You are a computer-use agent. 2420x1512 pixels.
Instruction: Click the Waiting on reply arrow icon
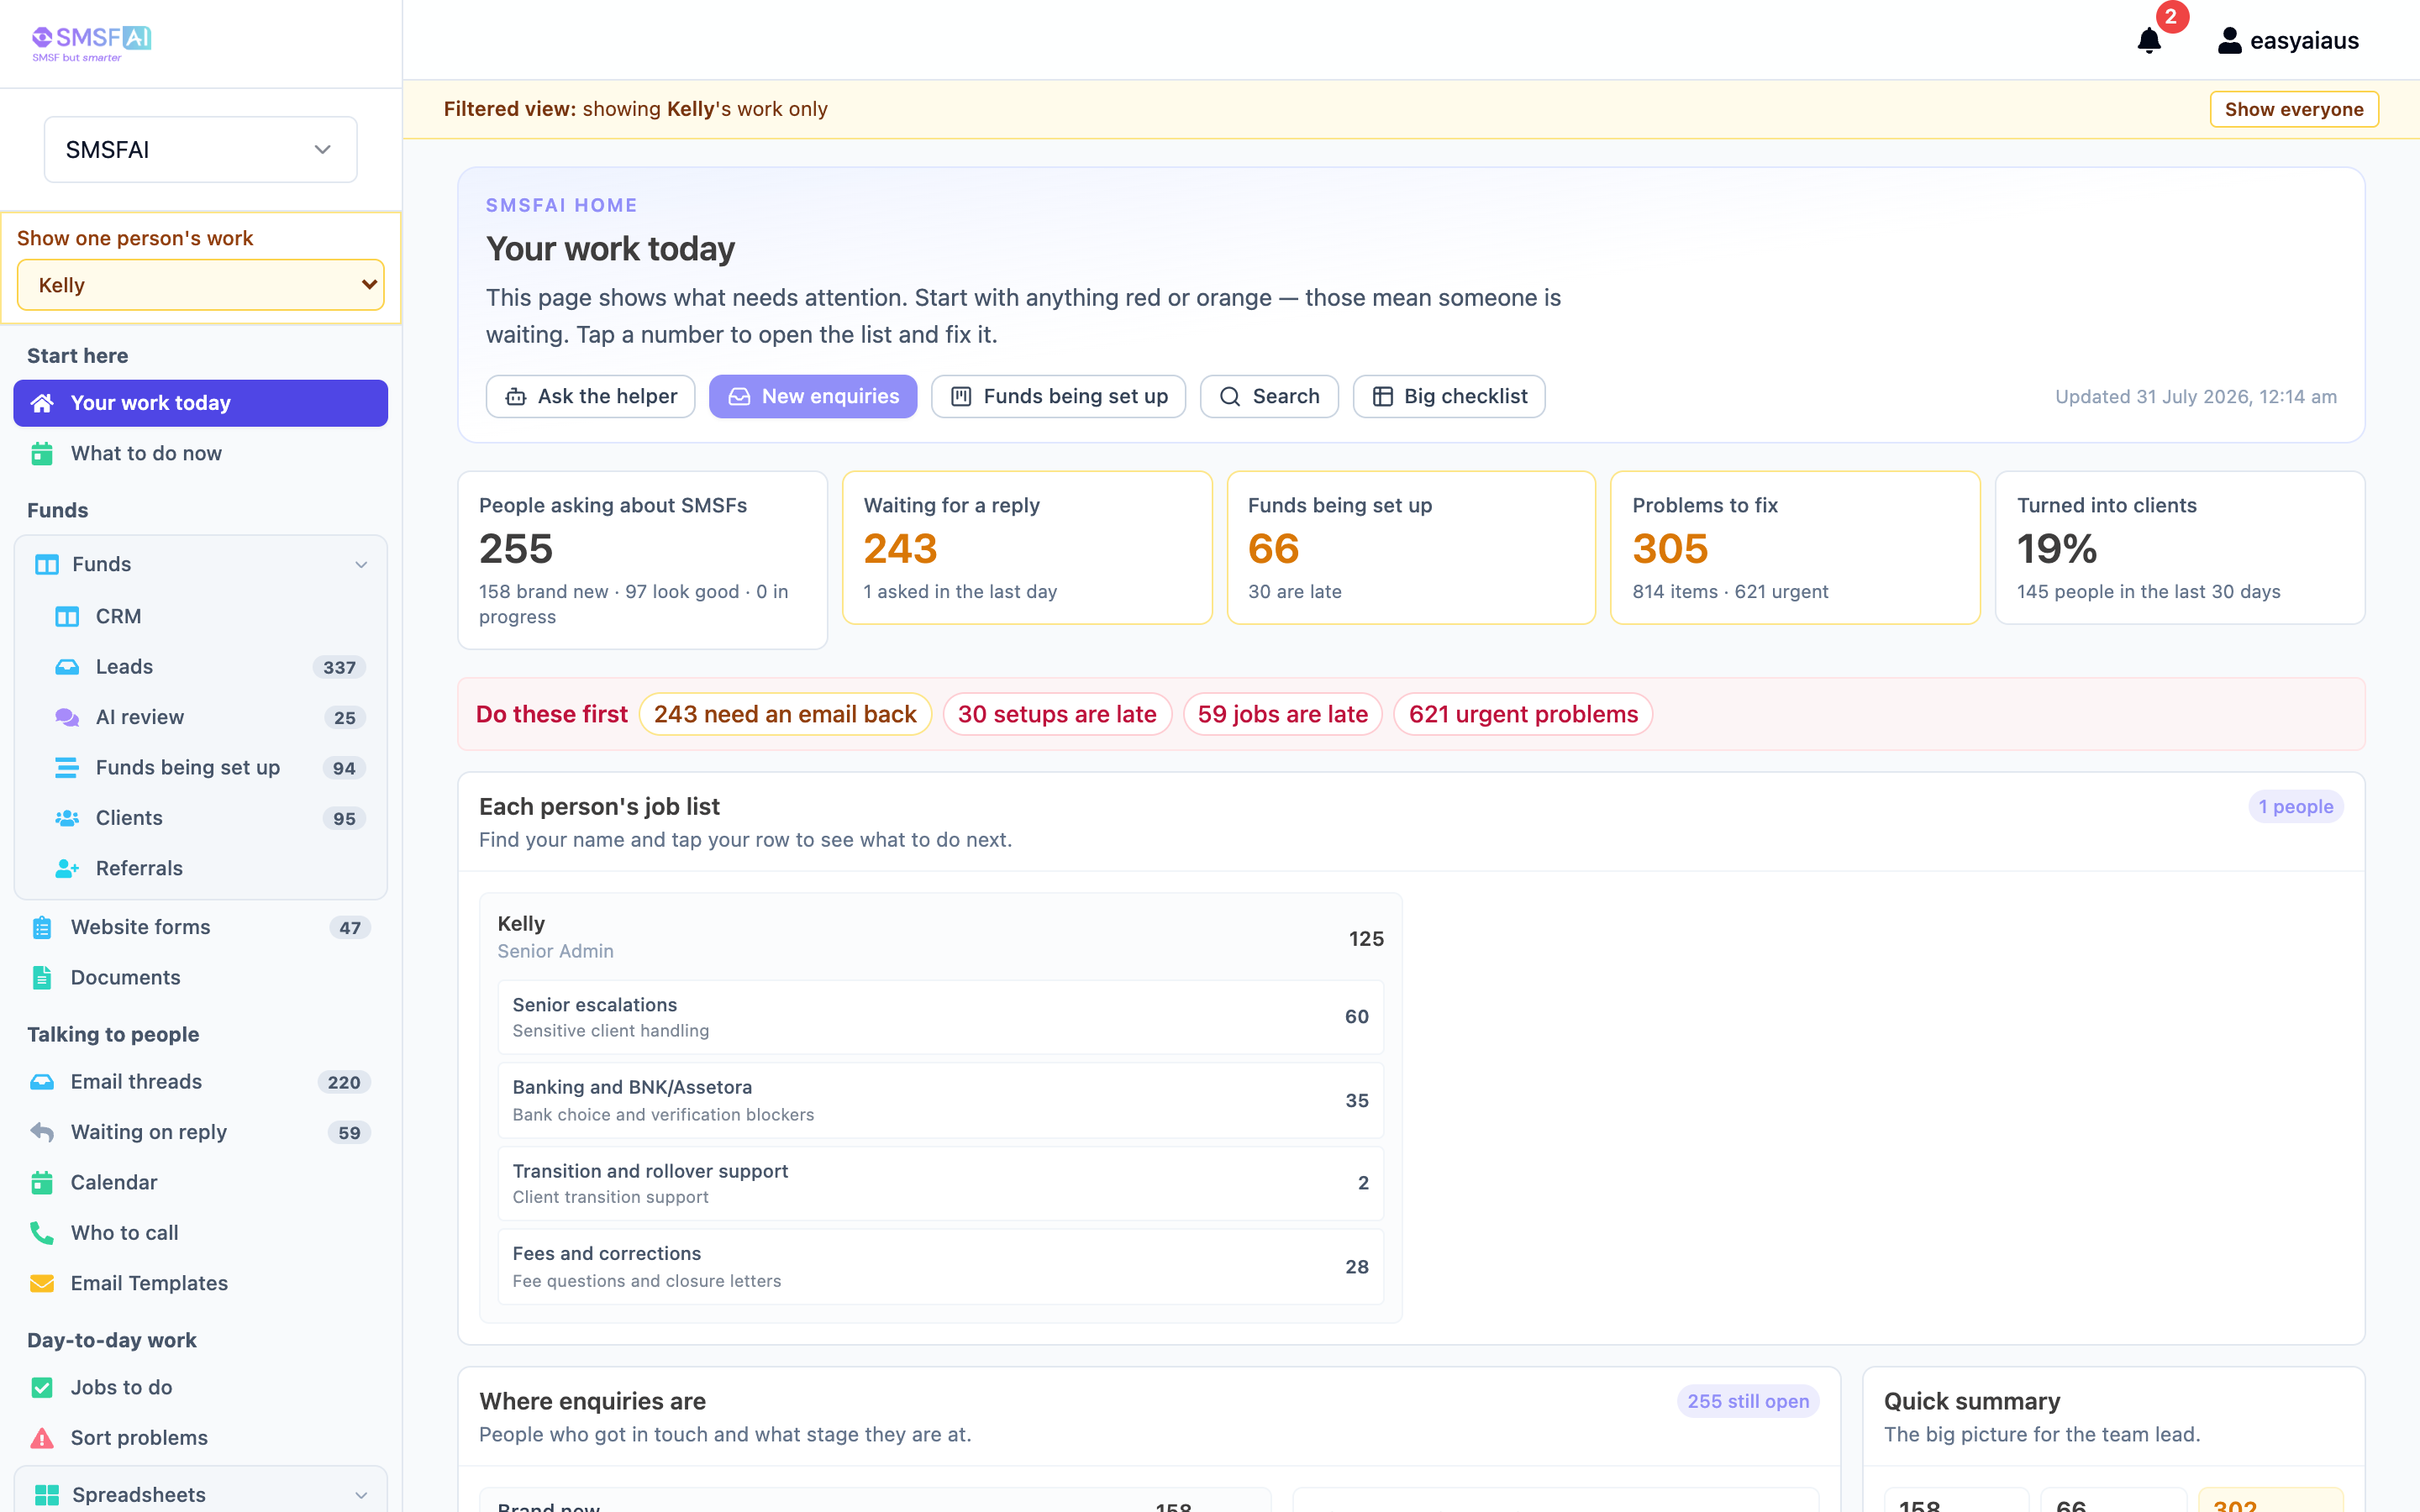tap(42, 1132)
